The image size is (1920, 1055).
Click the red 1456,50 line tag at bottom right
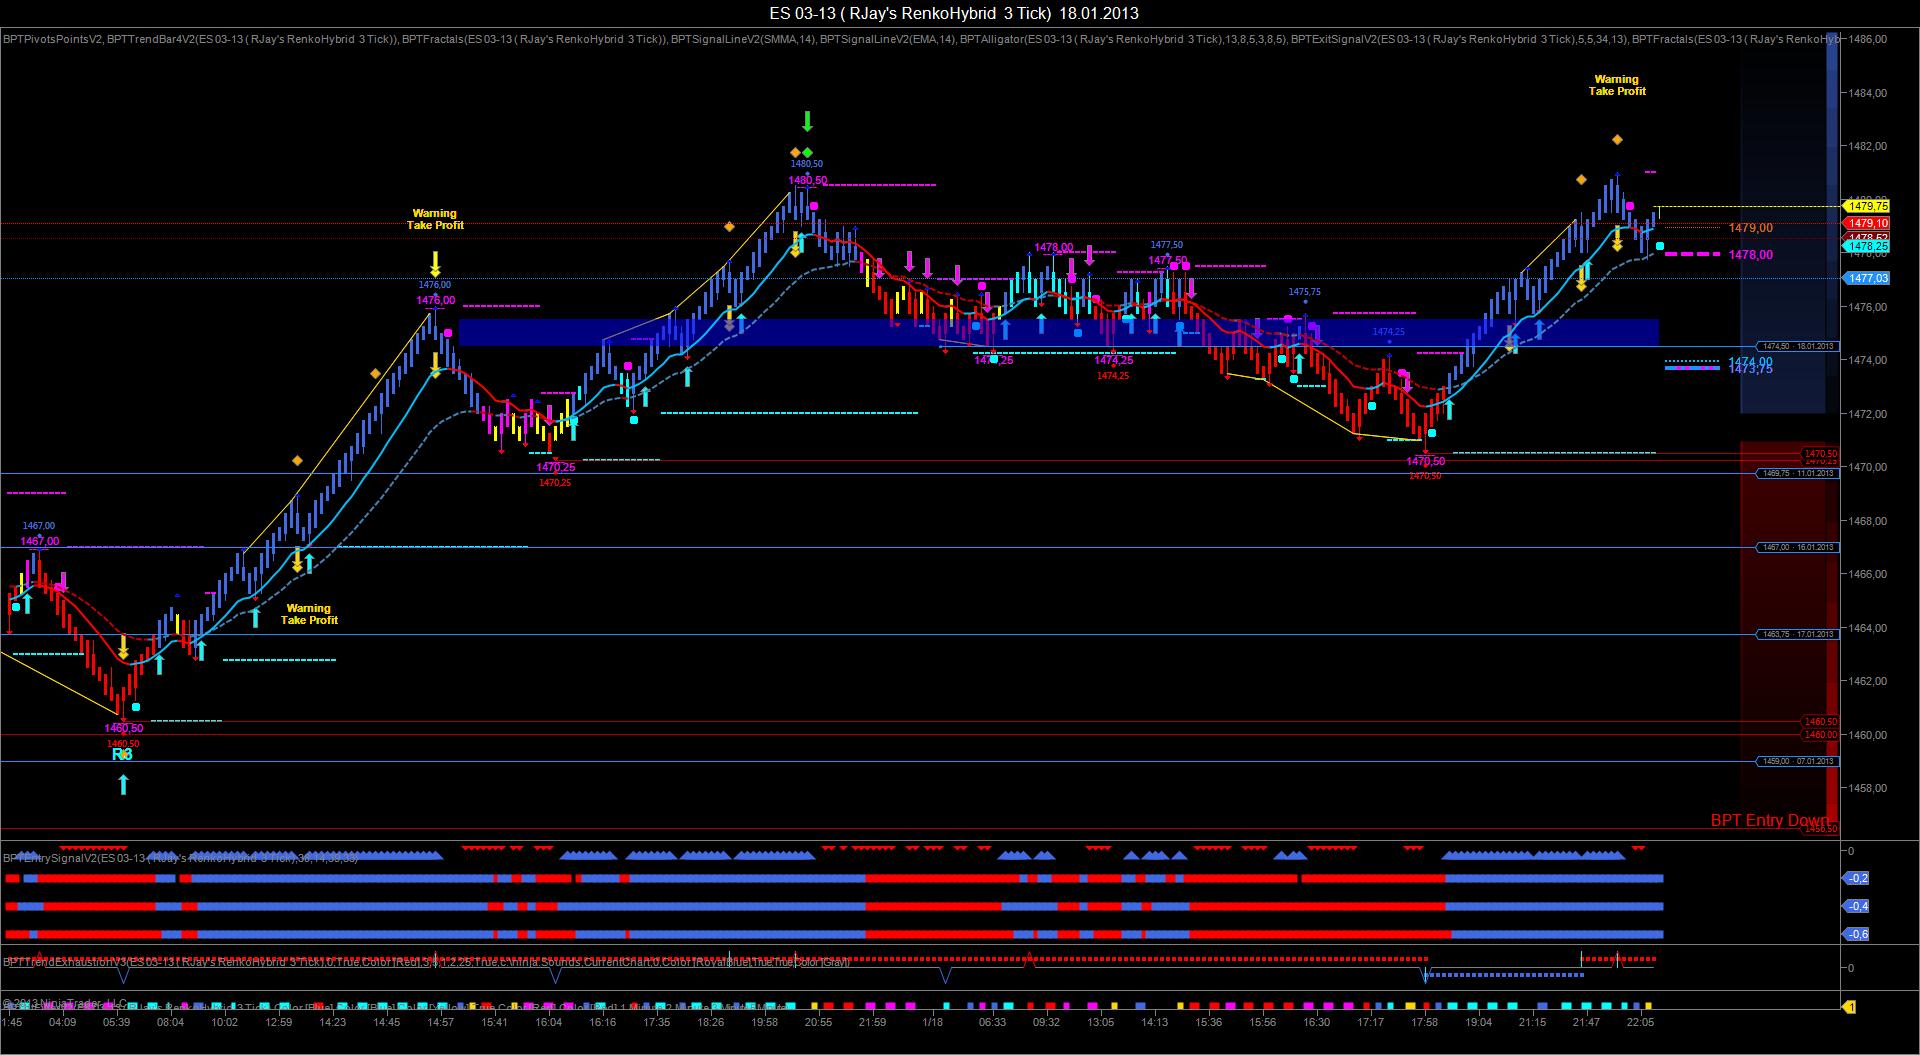1820,829
